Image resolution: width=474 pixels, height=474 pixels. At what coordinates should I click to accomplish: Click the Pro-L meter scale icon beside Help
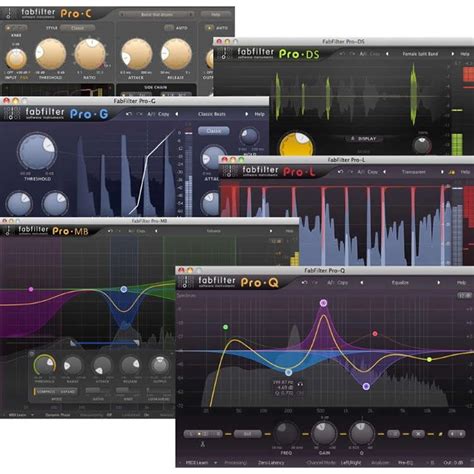tap(452, 172)
